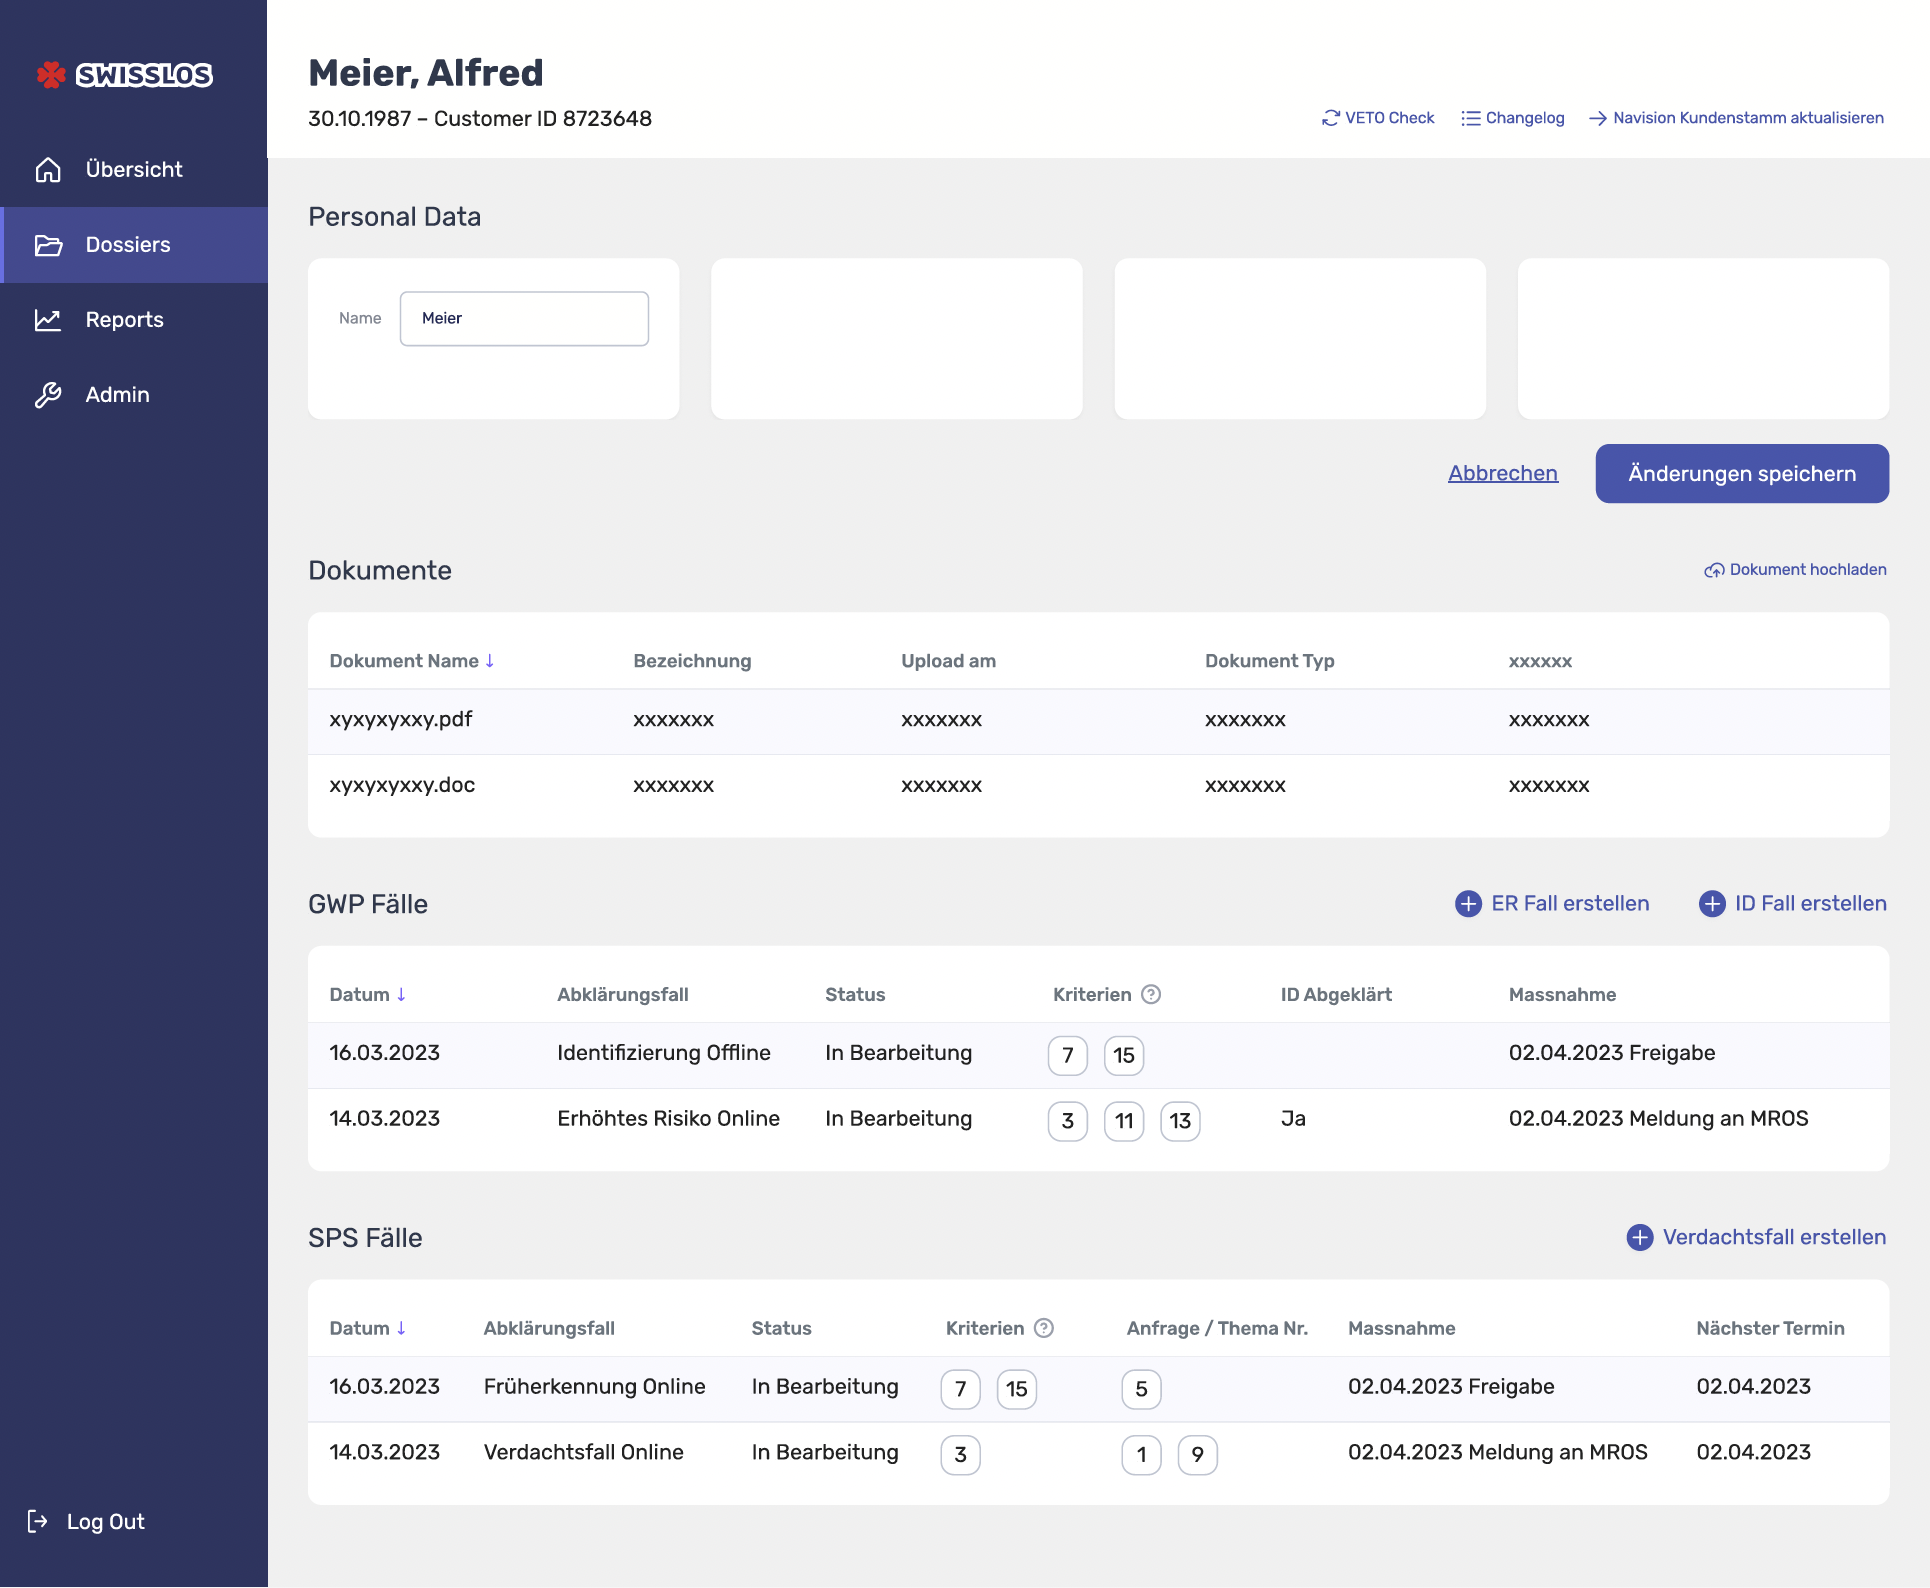Upload document via cloud icon
Viewport: 1930px width, 1588px height.
click(x=1714, y=570)
